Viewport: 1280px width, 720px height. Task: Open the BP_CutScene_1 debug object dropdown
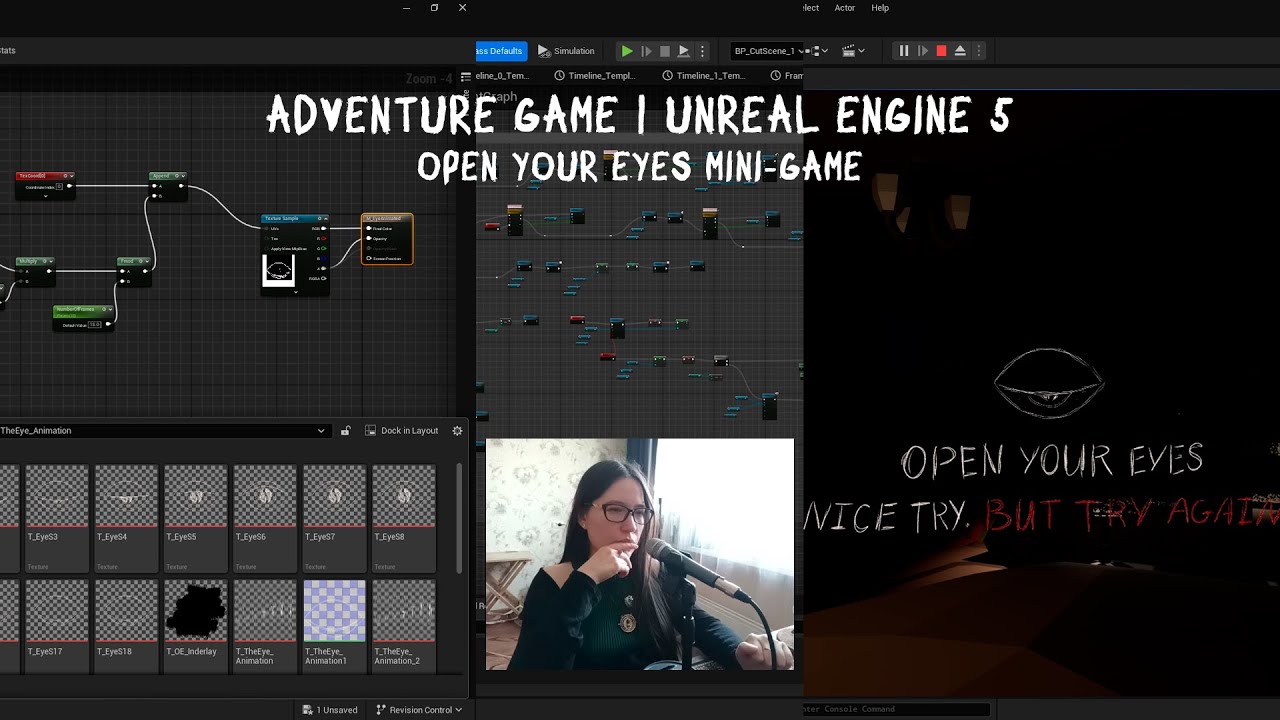tap(767, 51)
